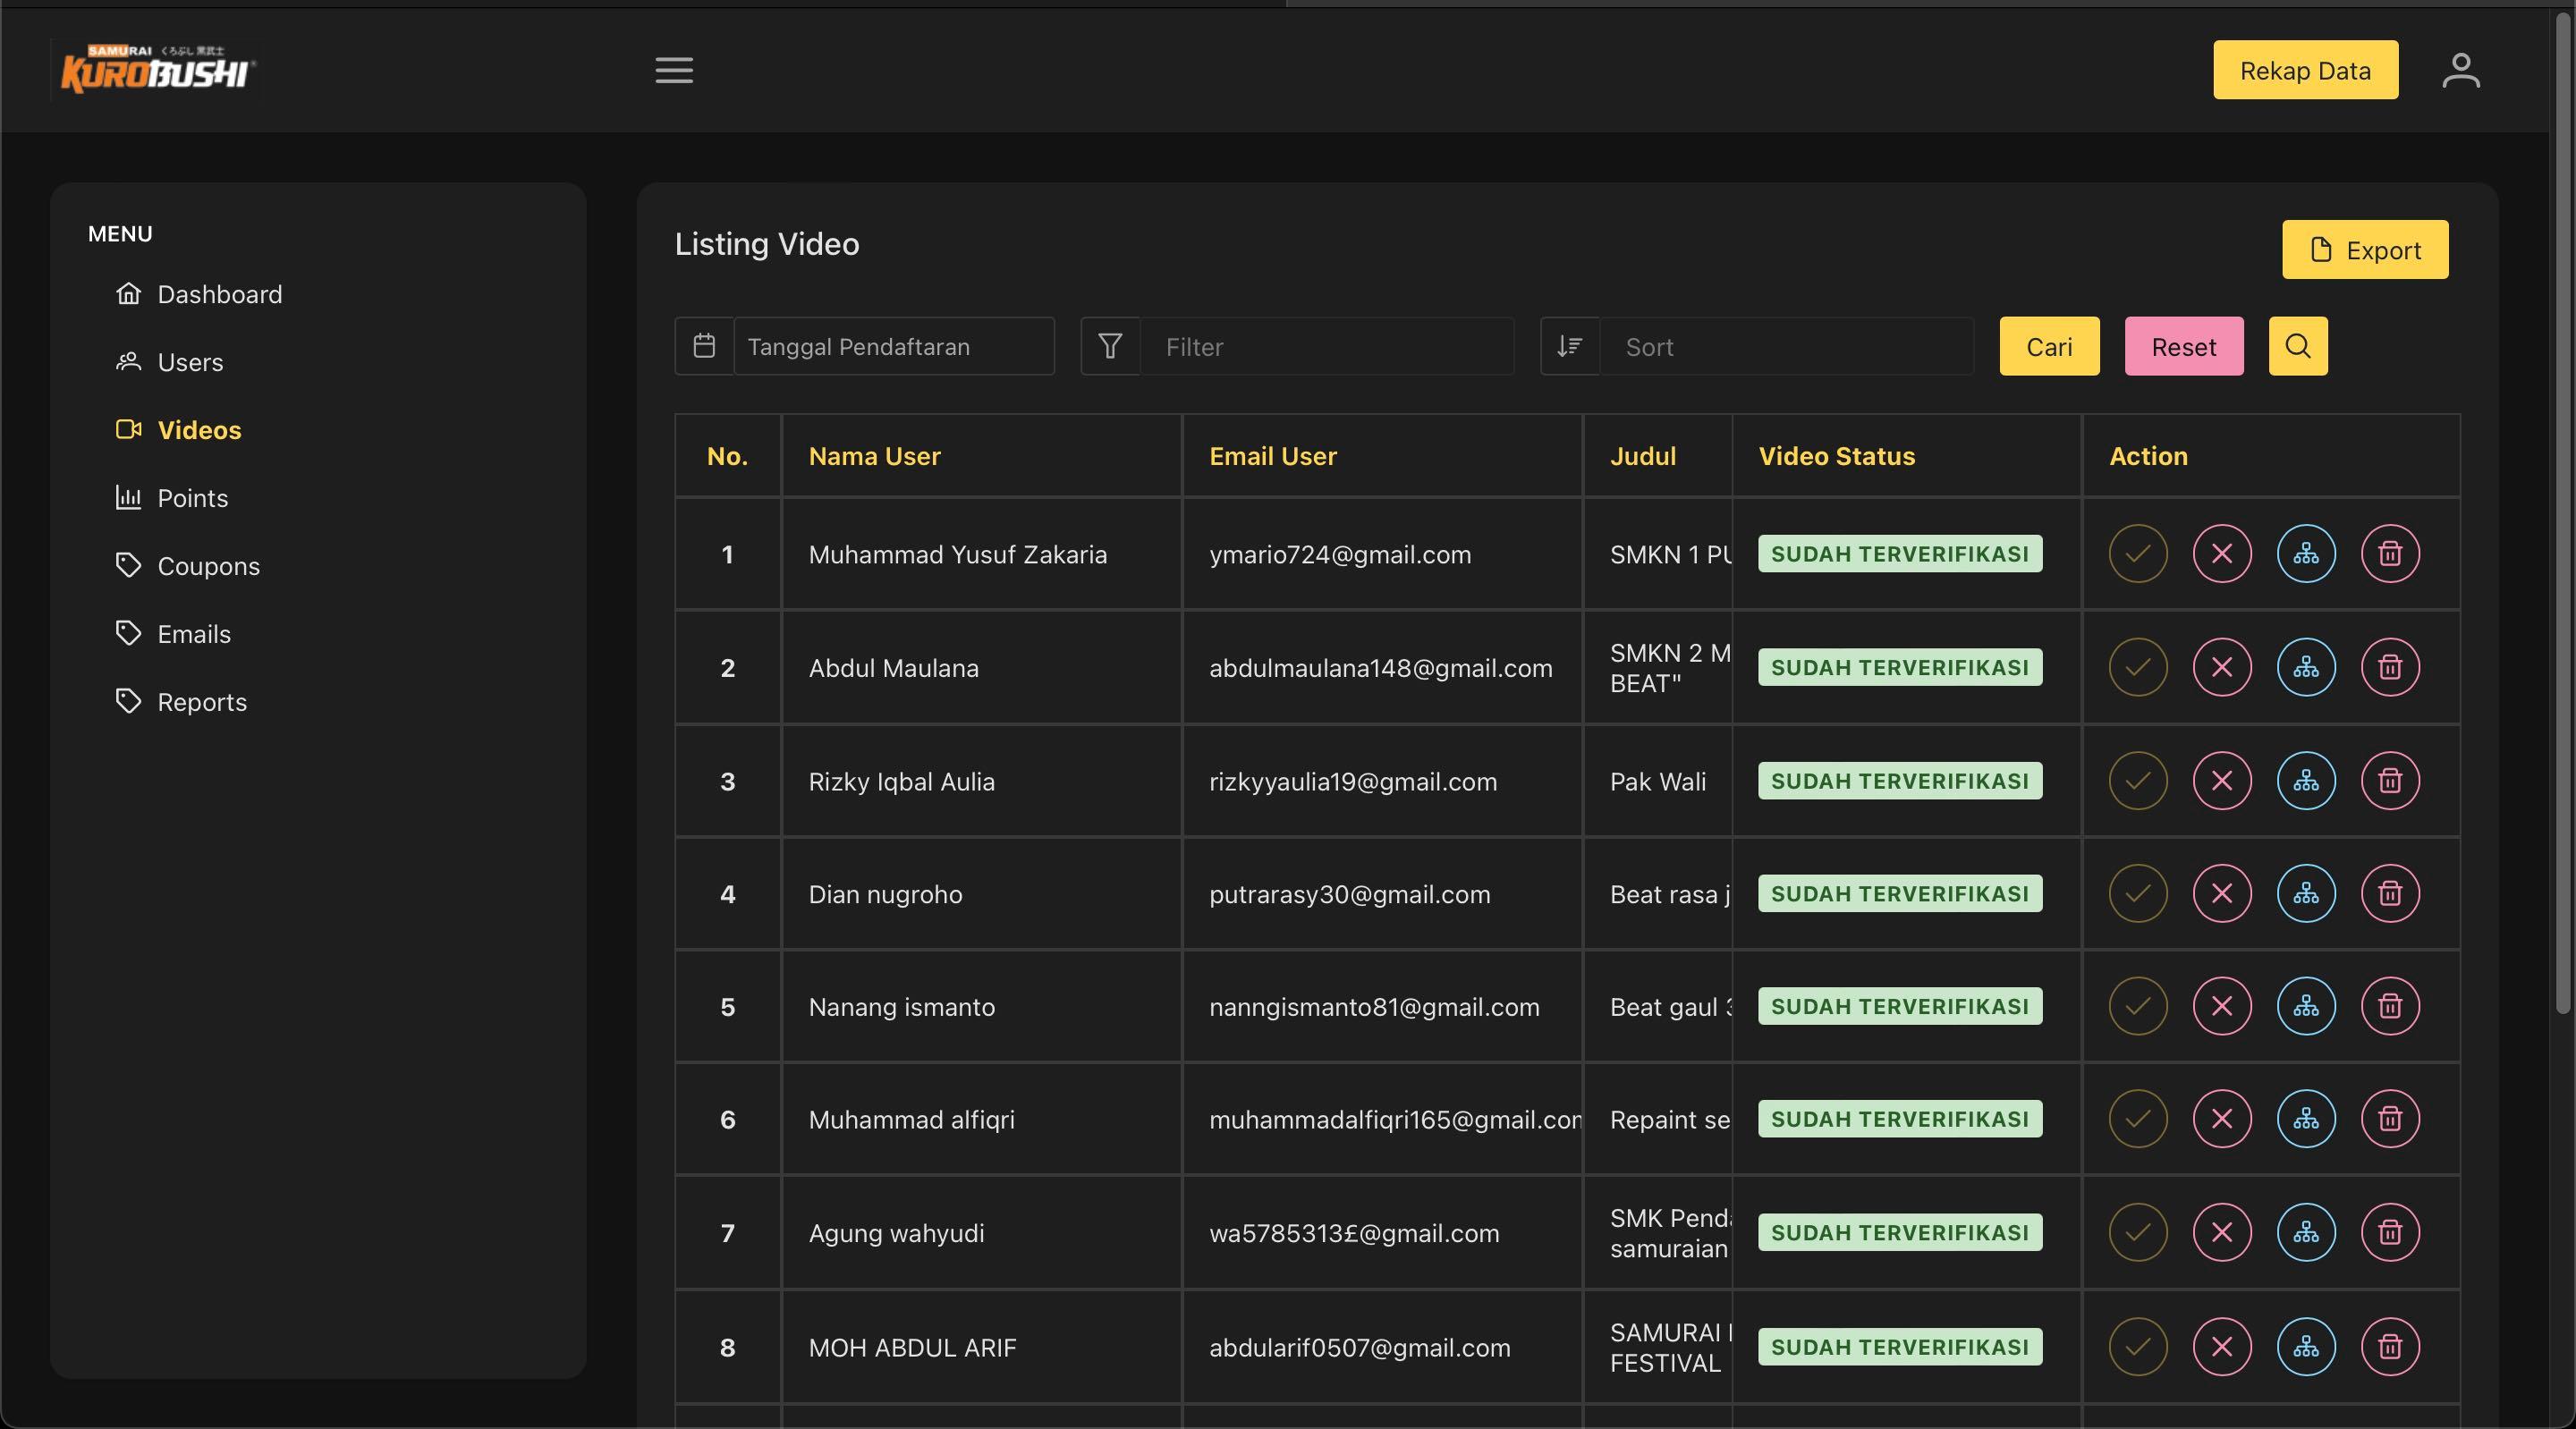Screen dimensions: 2576x1429
Task: Click the name MOH ABDUL ARIF
Action: click(x=912, y=1347)
